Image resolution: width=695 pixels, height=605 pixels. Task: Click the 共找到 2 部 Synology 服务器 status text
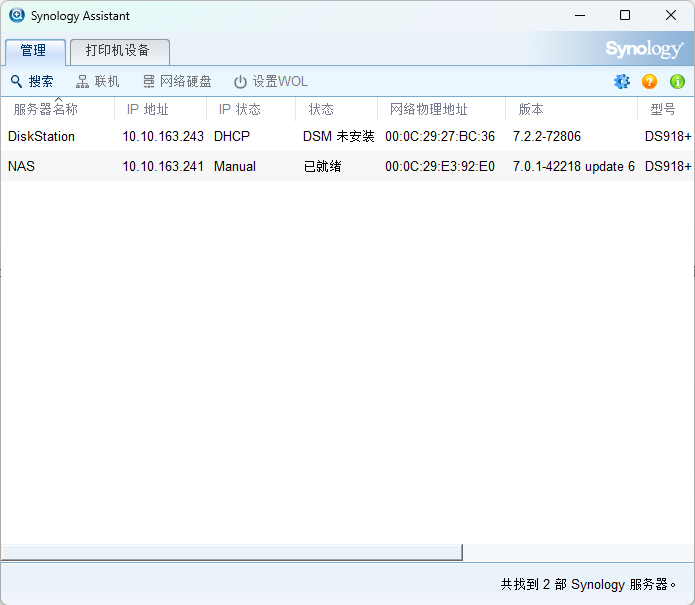[x=588, y=584]
